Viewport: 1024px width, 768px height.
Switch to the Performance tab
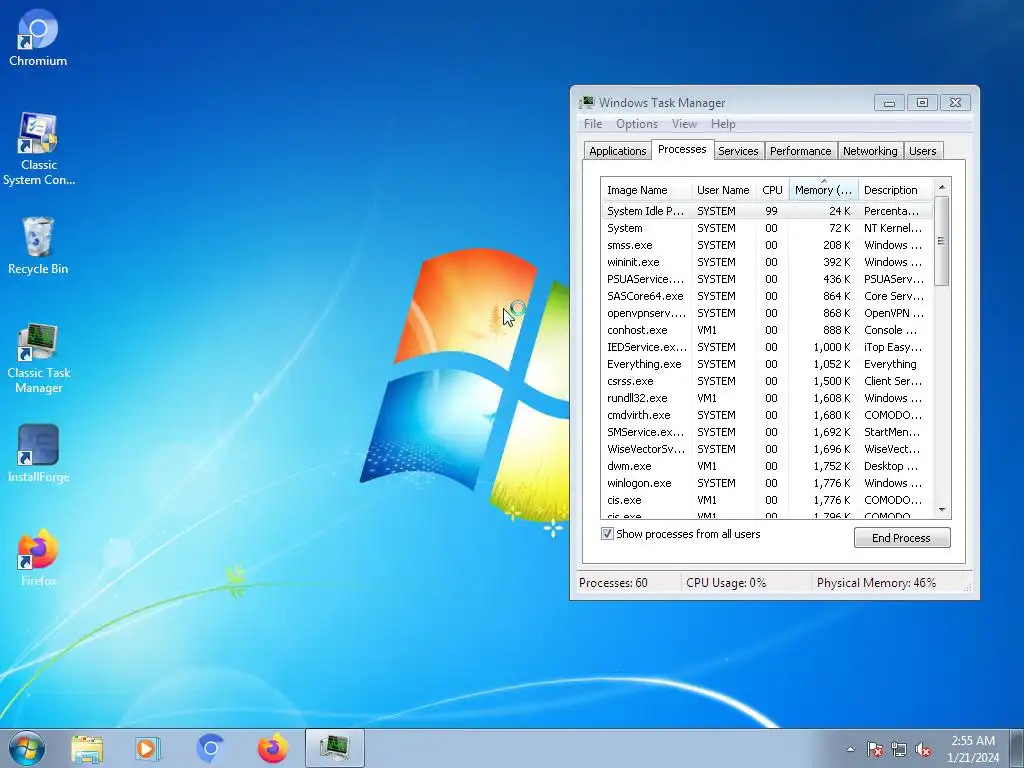(x=800, y=151)
